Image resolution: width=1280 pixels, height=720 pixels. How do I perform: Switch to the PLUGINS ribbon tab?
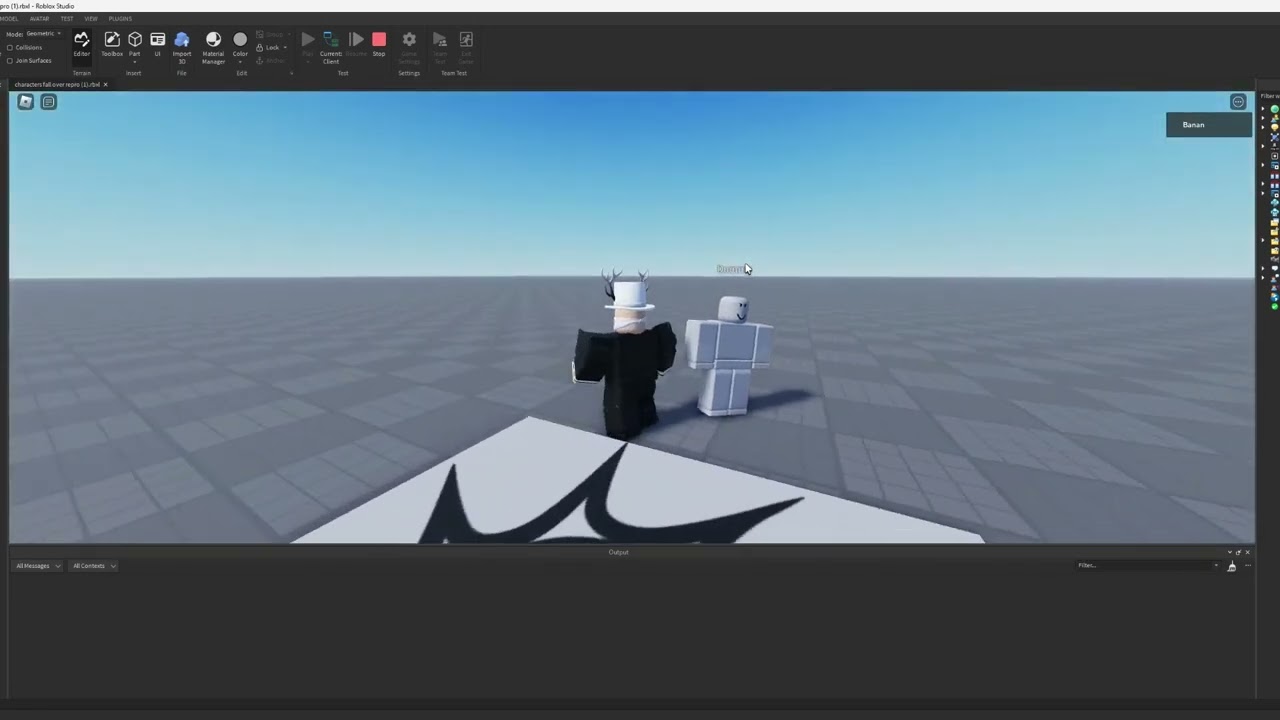click(120, 18)
